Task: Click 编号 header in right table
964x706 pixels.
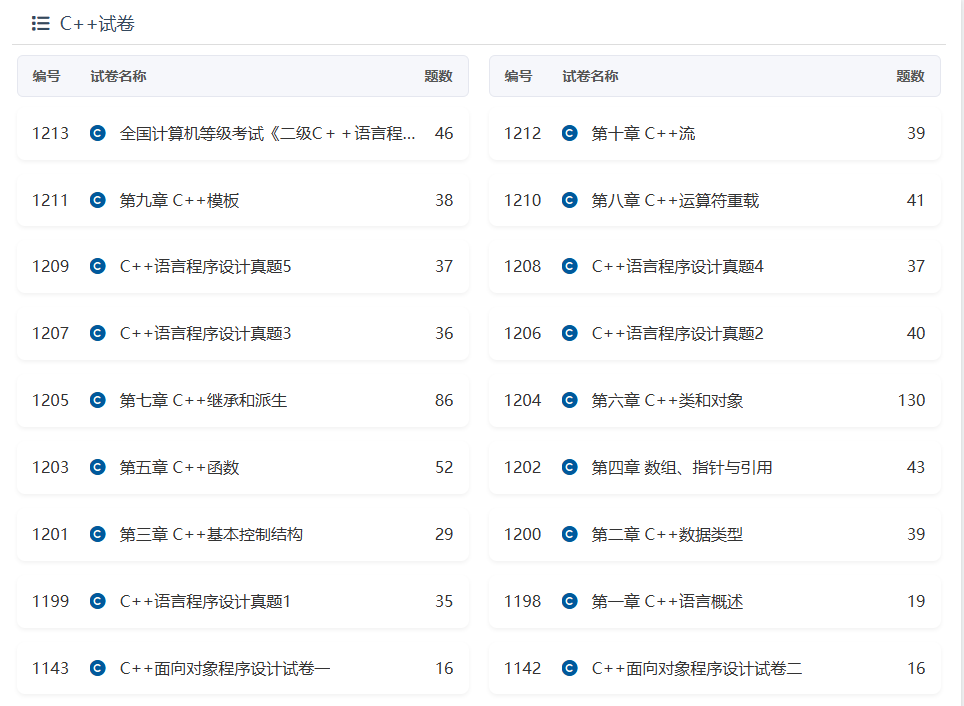Action: 518,76
